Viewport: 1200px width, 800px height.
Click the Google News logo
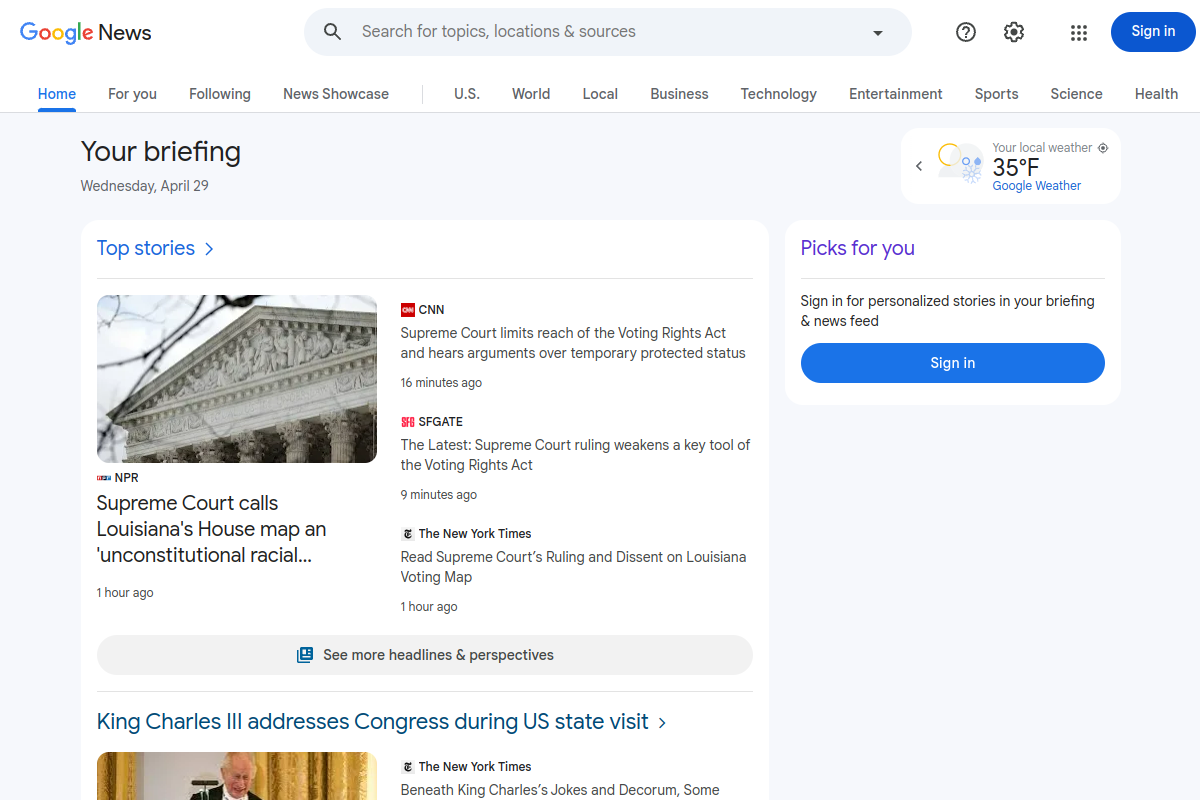click(86, 32)
